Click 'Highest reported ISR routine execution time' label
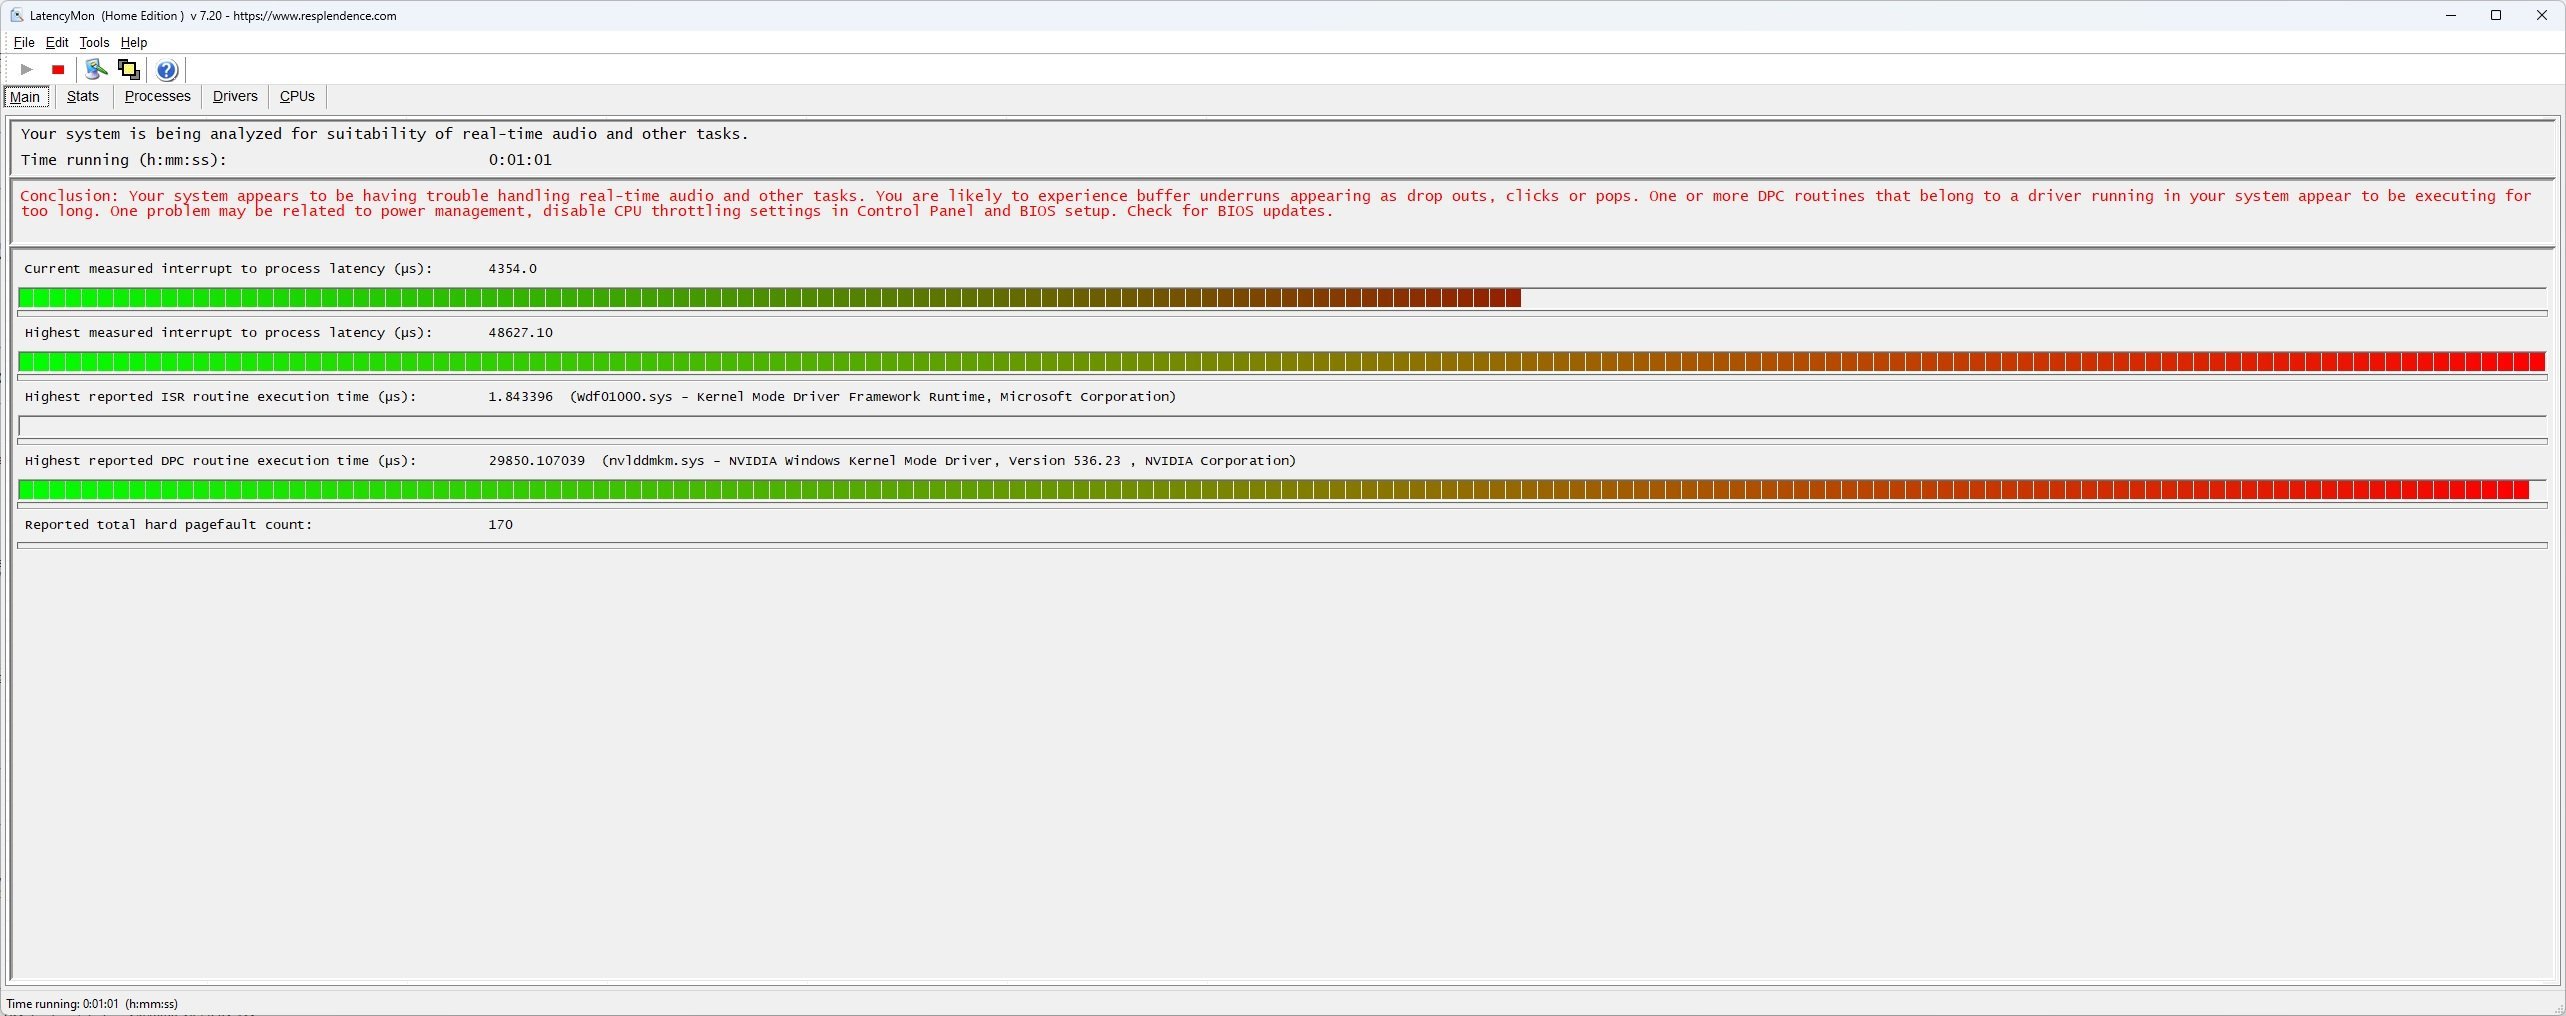Viewport: 2566px width, 1016px height. click(220, 397)
